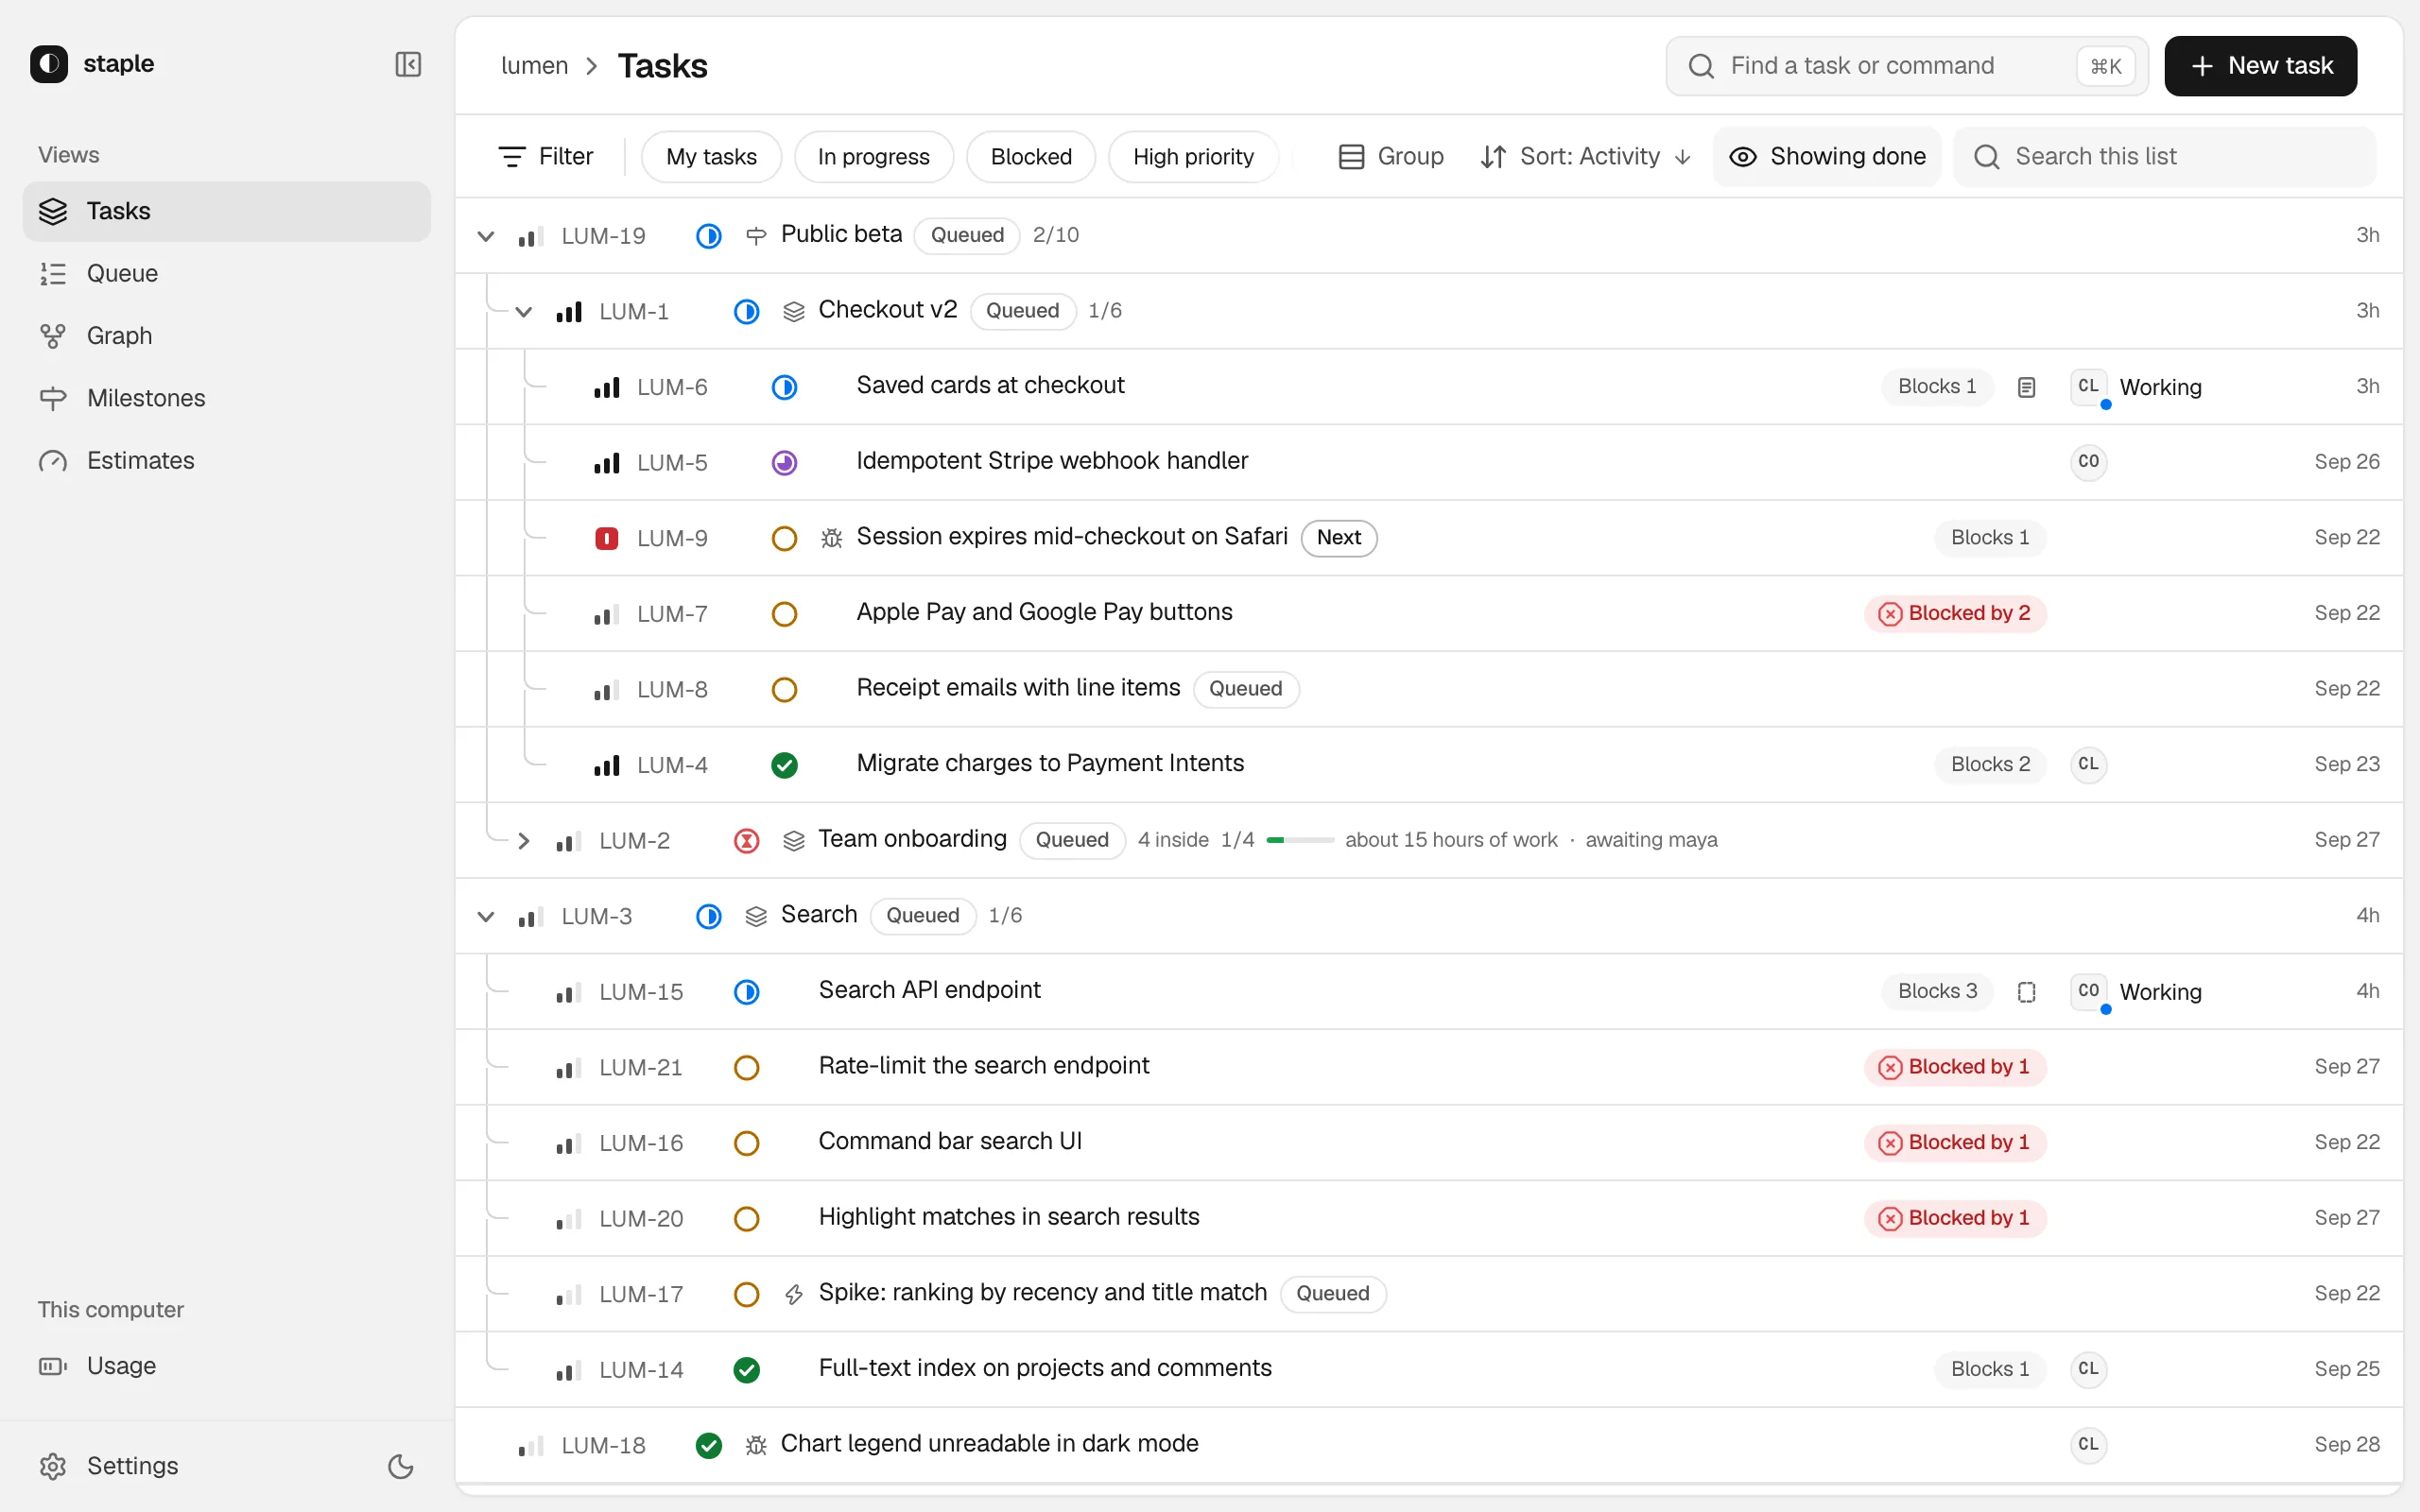Click the bug icon on LUM-18 row
The height and width of the screenshot is (1512, 2420).
pyautogui.click(x=756, y=1445)
